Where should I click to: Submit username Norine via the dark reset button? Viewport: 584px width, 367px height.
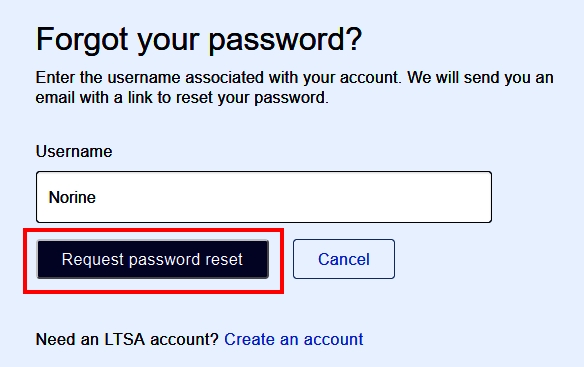(x=153, y=259)
